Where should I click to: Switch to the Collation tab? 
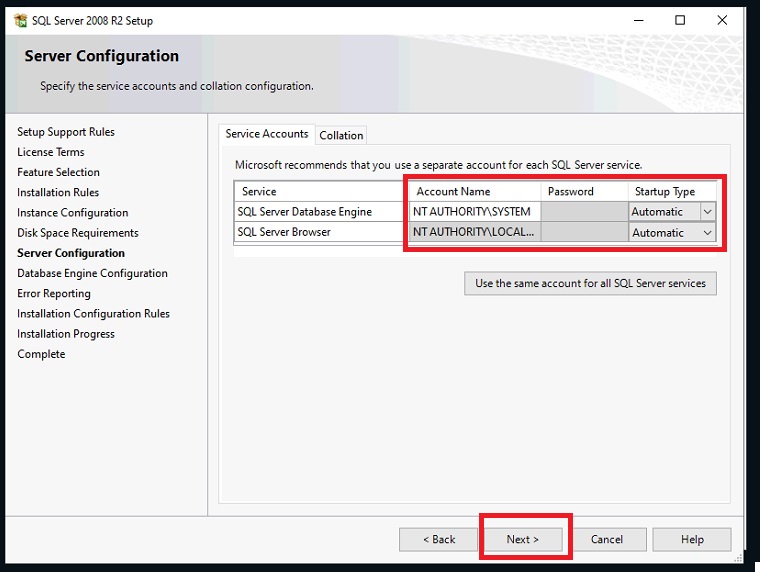pyautogui.click(x=341, y=135)
